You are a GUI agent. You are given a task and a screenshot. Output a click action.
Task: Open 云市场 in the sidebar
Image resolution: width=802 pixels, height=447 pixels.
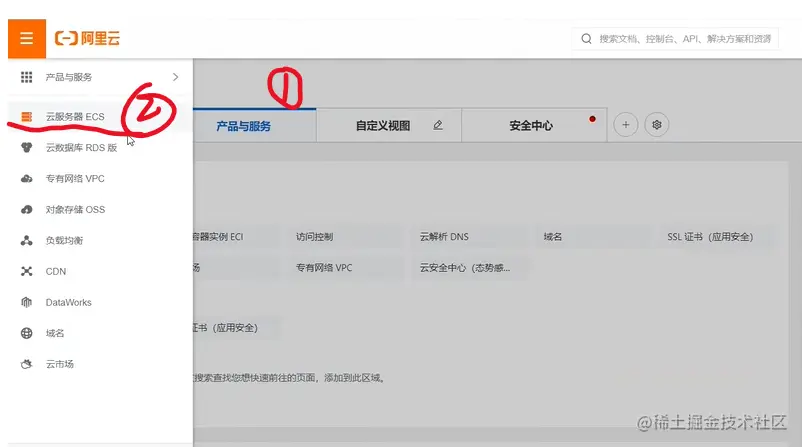[x=100, y=364]
